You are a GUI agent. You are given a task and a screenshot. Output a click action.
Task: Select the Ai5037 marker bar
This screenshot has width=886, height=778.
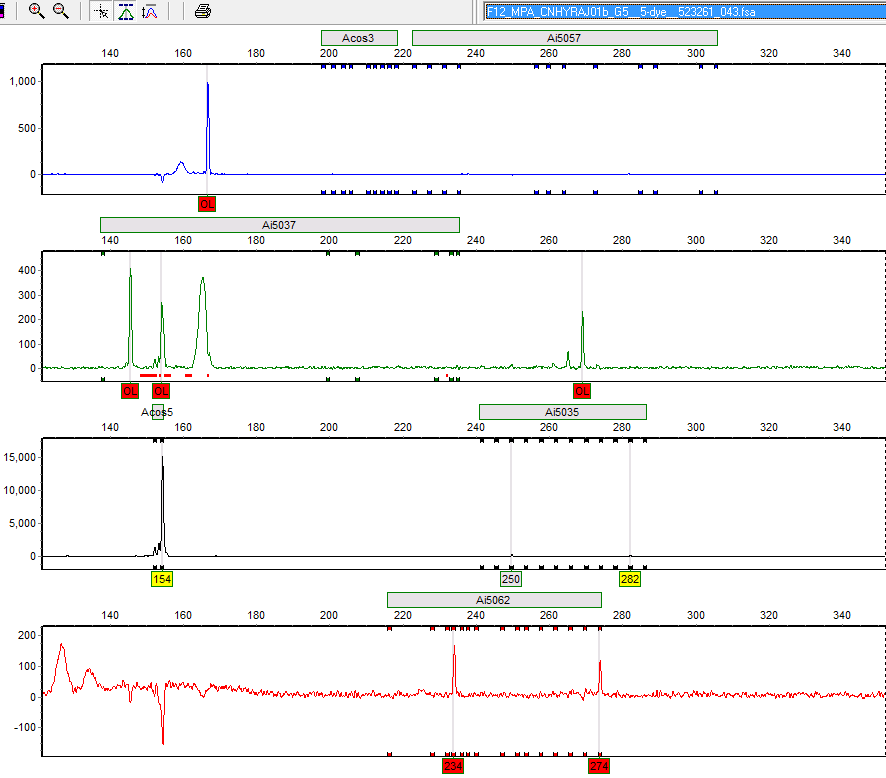coord(279,225)
